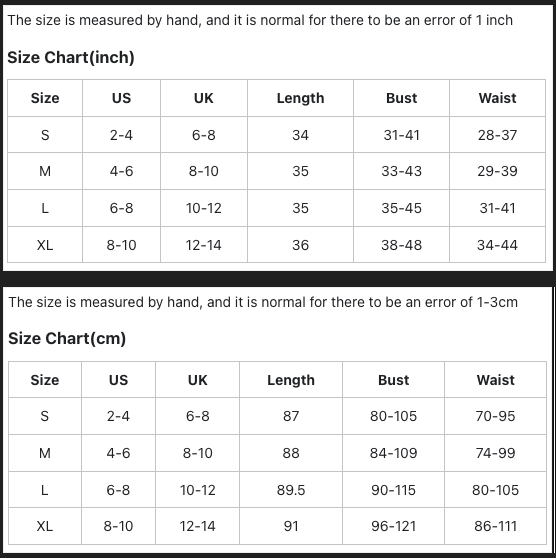Viewport: 556px width, 558px height.
Task: Select the 96-121 bust cell
Action: tap(393, 526)
